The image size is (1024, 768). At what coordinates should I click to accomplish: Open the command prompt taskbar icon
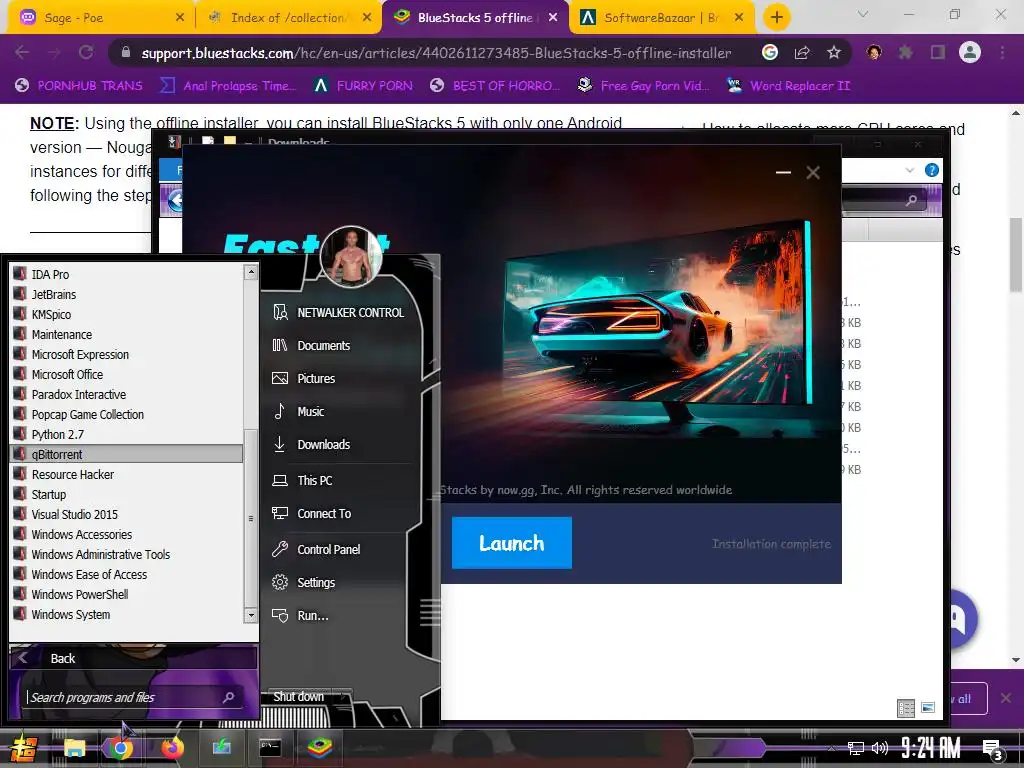point(270,748)
